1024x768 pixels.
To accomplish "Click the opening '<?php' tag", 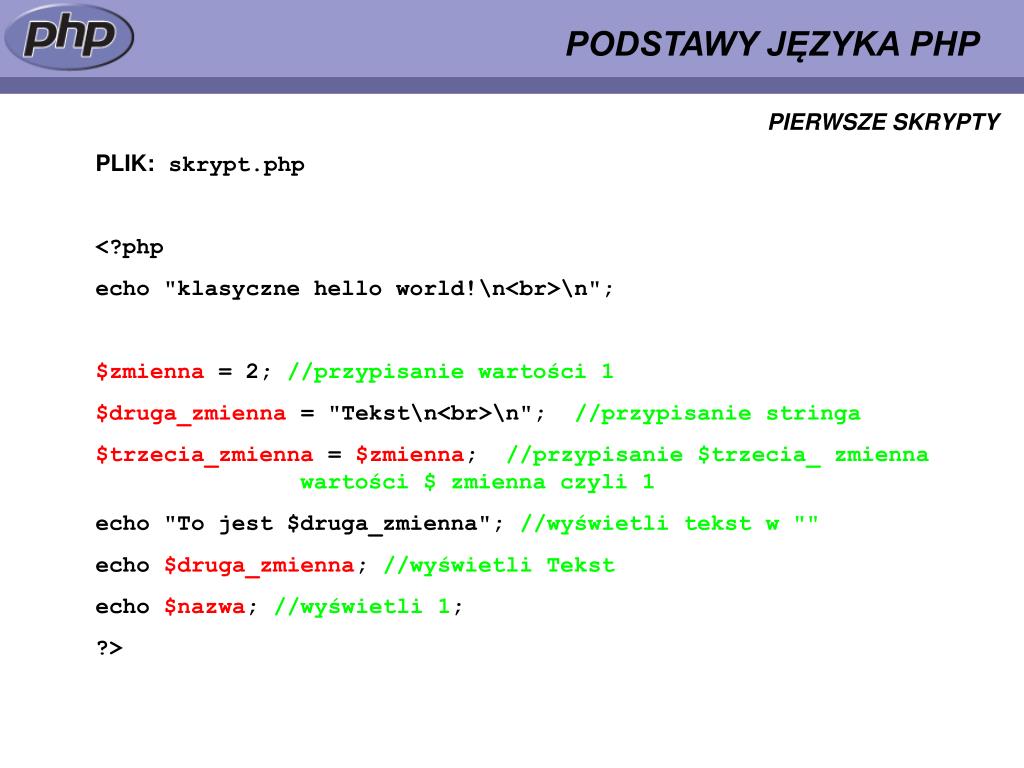I will (x=129, y=248).
